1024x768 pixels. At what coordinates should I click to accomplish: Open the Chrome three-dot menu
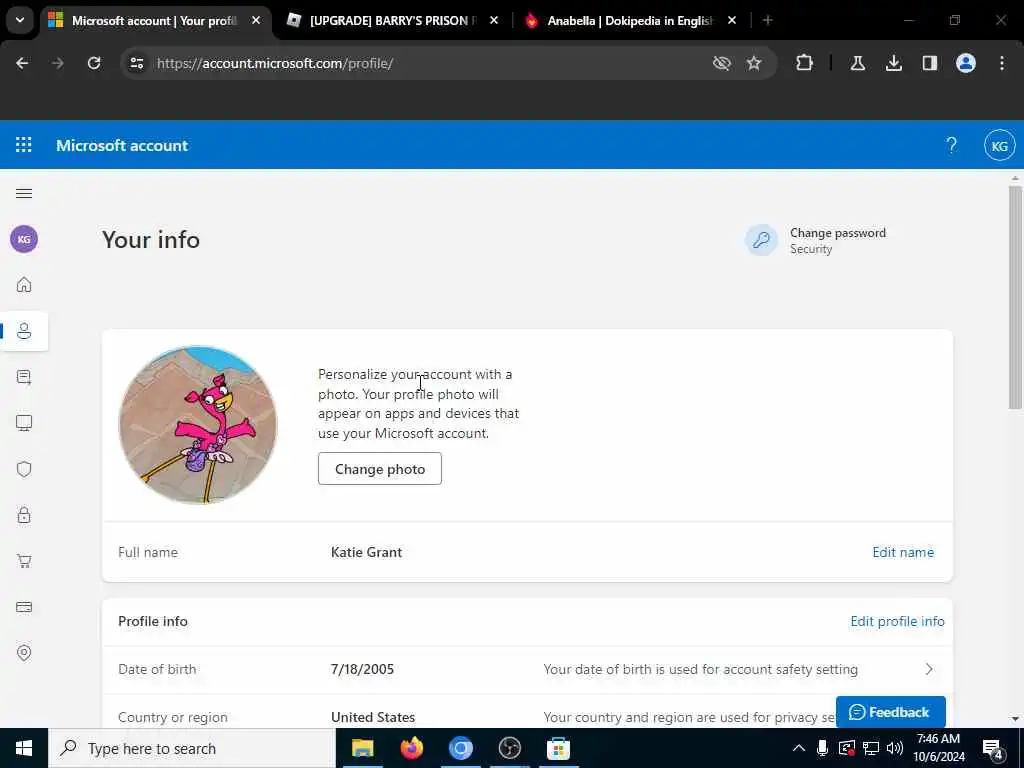tap(1002, 63)
